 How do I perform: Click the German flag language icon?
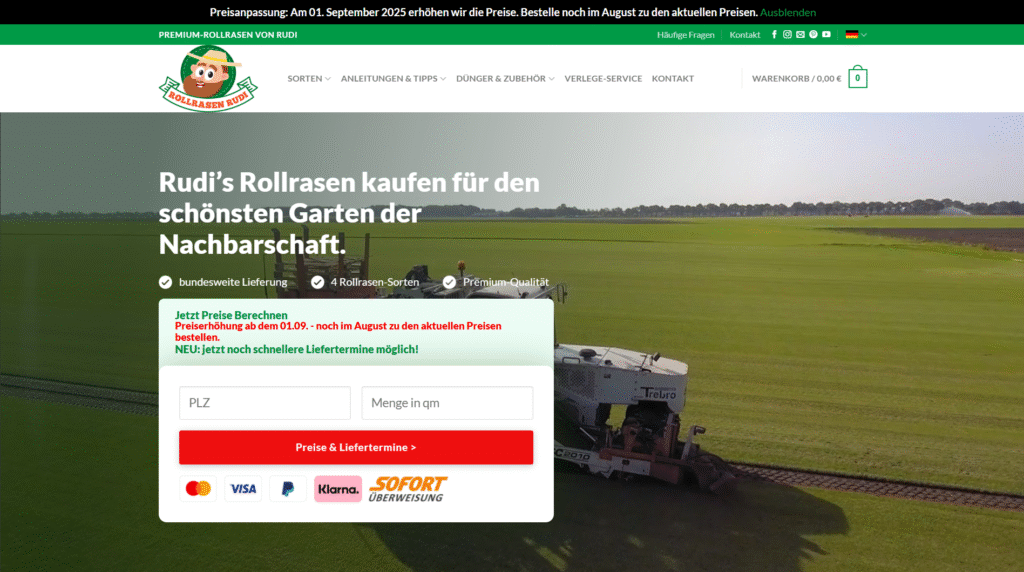[x=852, y=35]
